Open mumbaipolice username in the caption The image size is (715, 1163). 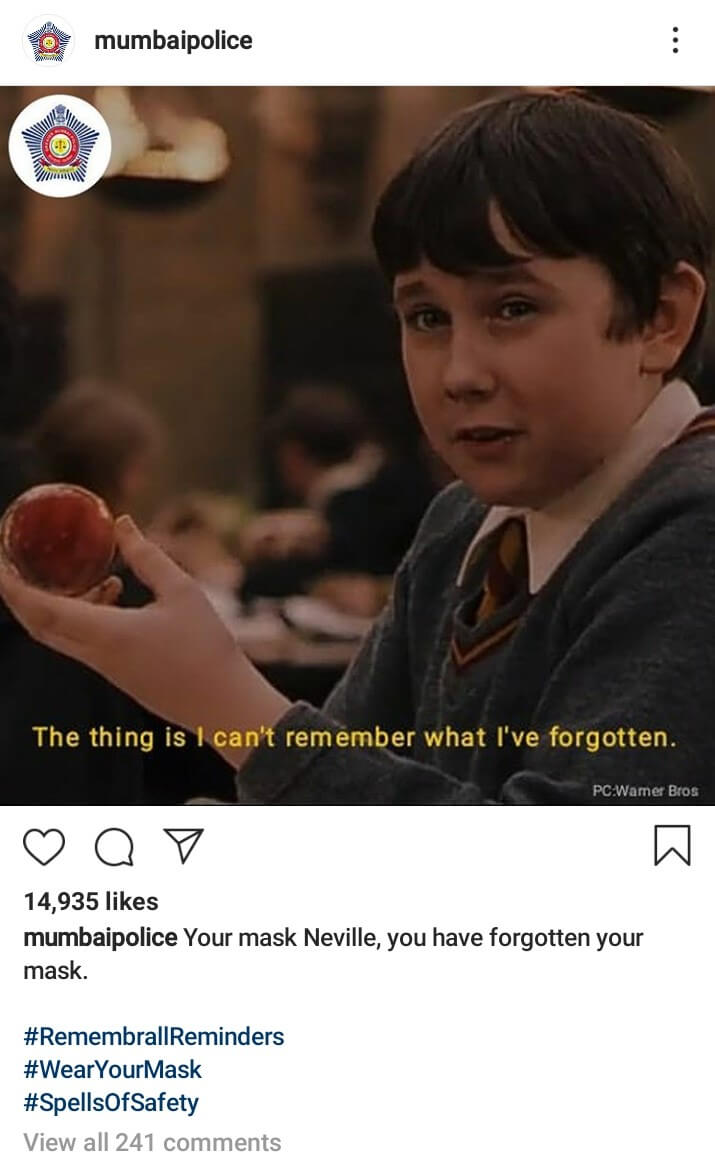pos(100,938)
